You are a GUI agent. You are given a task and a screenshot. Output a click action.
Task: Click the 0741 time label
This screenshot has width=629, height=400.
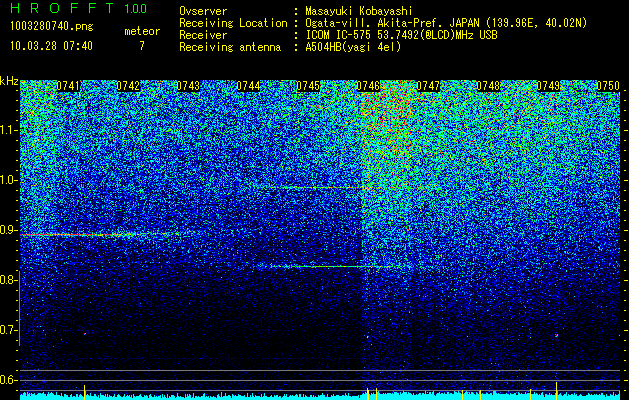[x=68, y=86]
